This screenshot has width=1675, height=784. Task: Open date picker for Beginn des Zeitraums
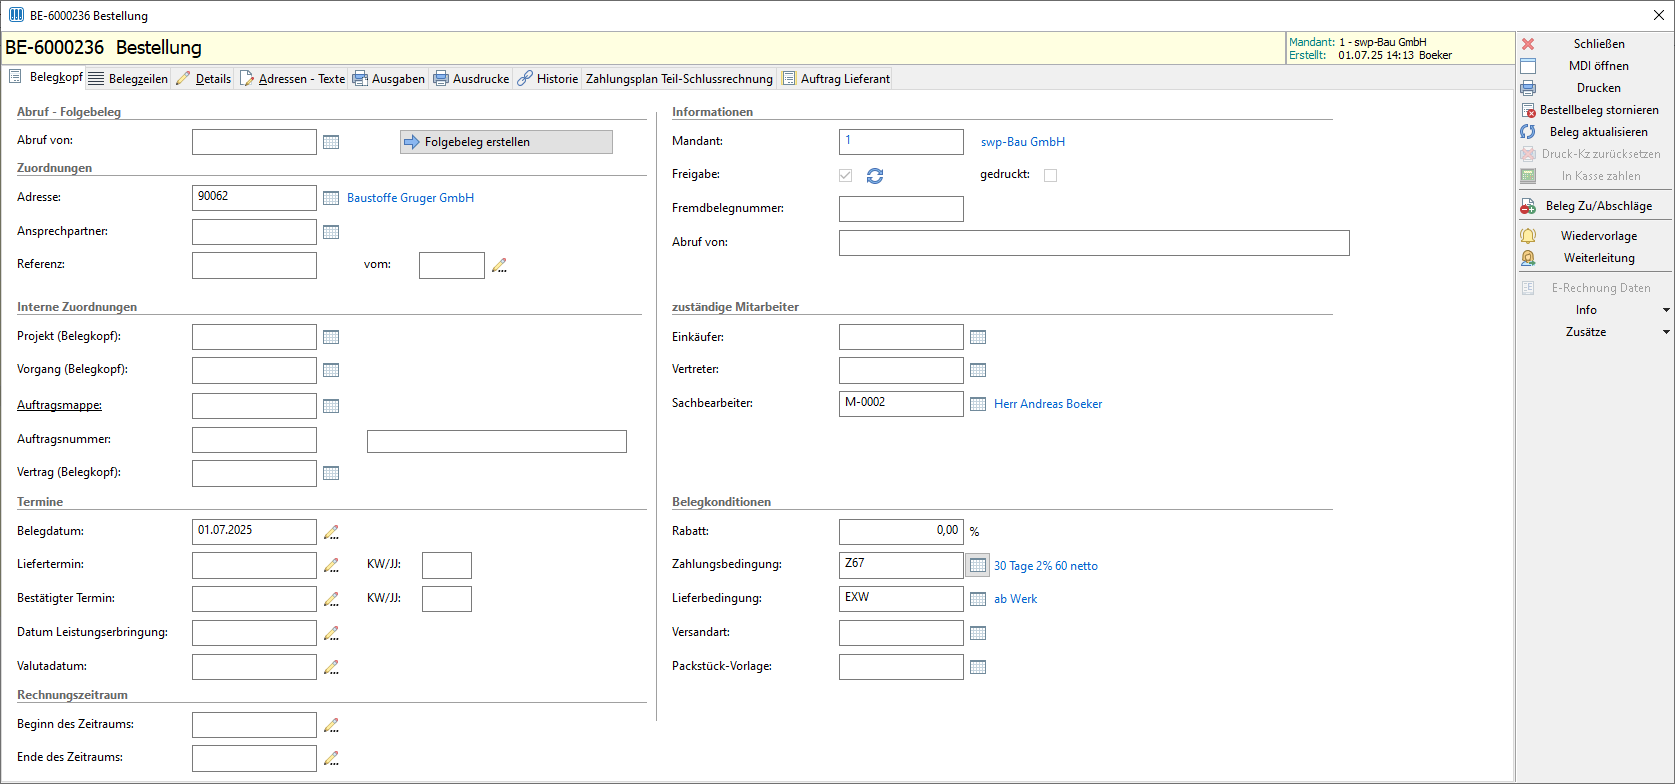331,725
